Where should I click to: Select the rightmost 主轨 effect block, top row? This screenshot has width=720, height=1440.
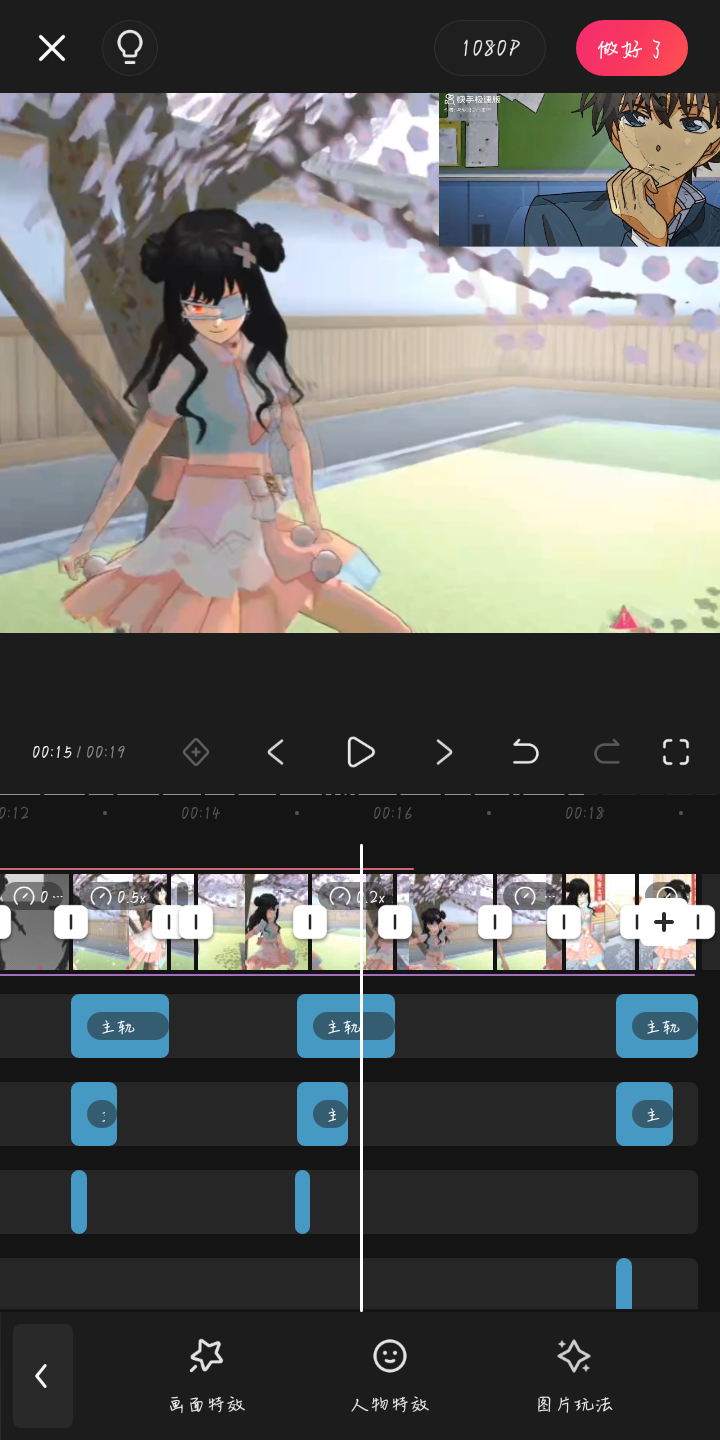pyautogui.click(x=657, y=1026)
